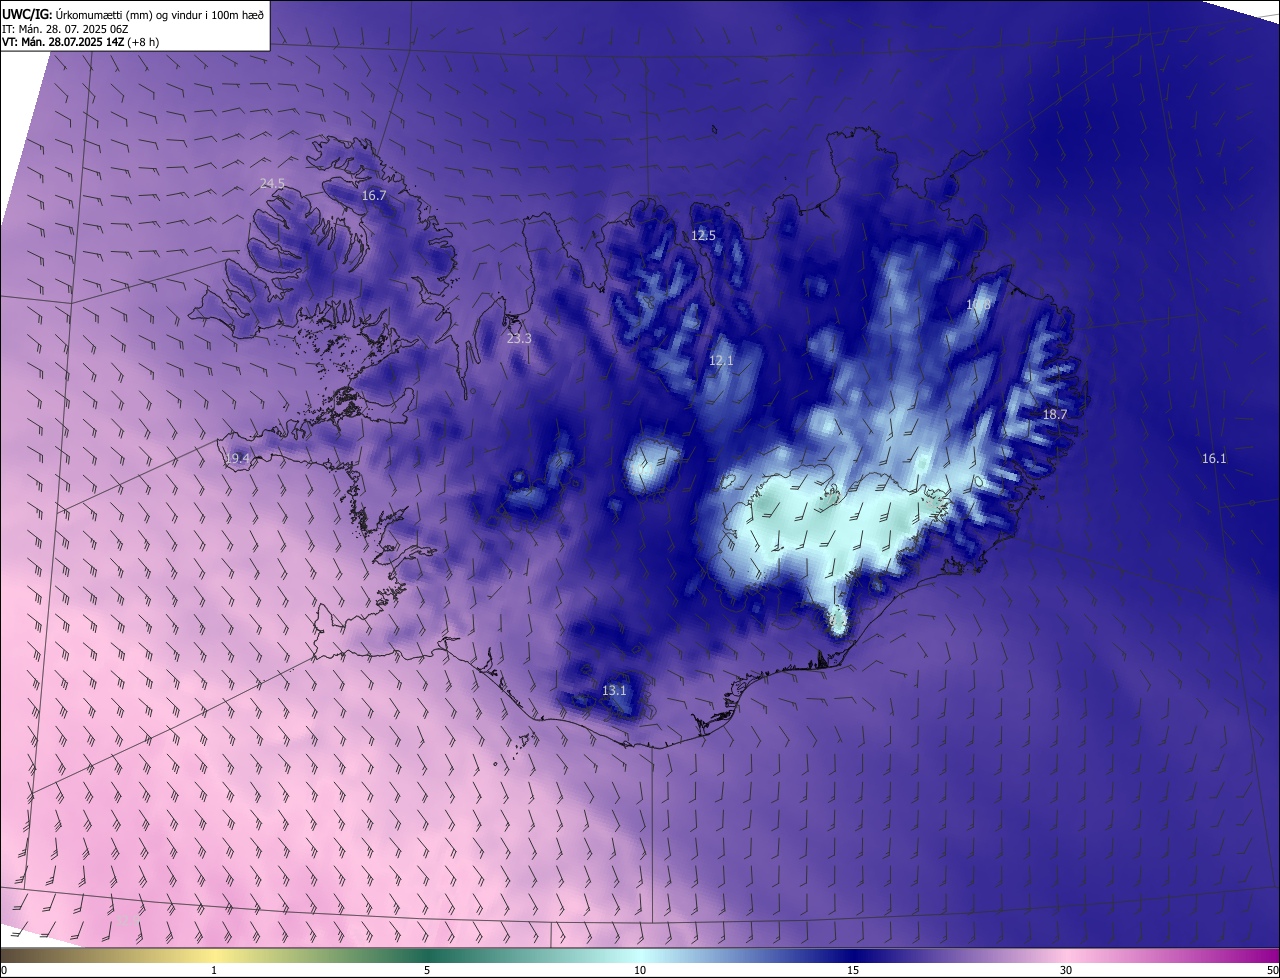
Task: Click the color scale label 30
Action: (x=1066, y=970)
